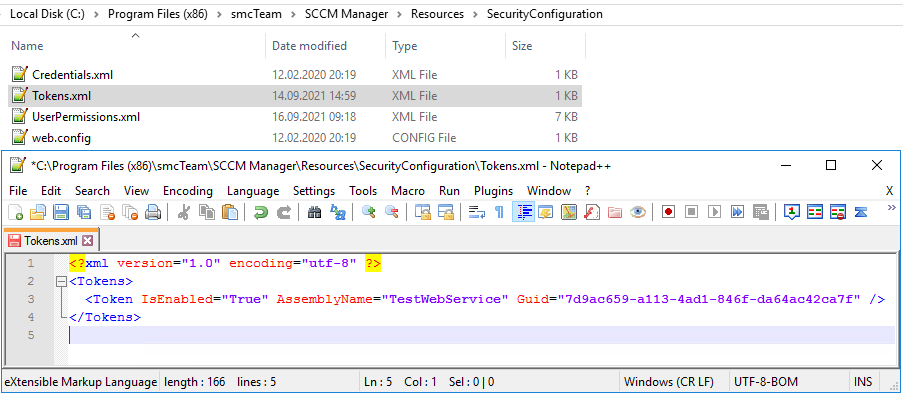Save the file with the Save icon
Image resolution: width=903 pixels, height=393 pixels.
[60, 212]
